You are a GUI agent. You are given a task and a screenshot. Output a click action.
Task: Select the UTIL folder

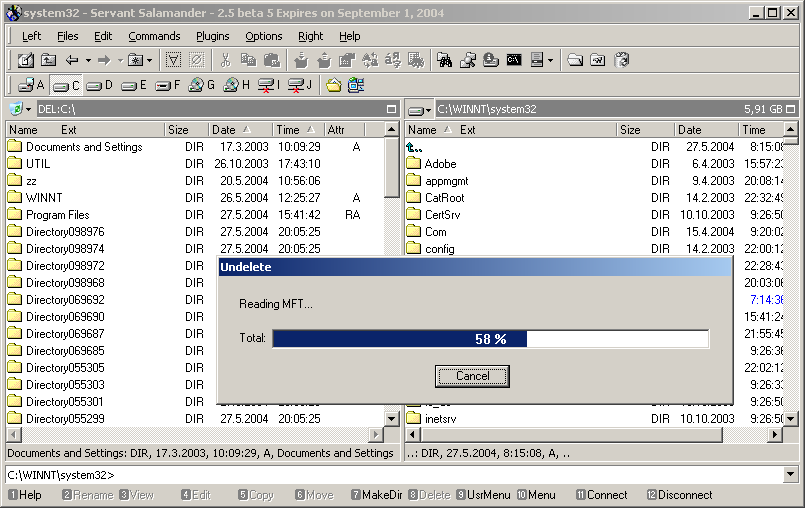coord(38,164)
